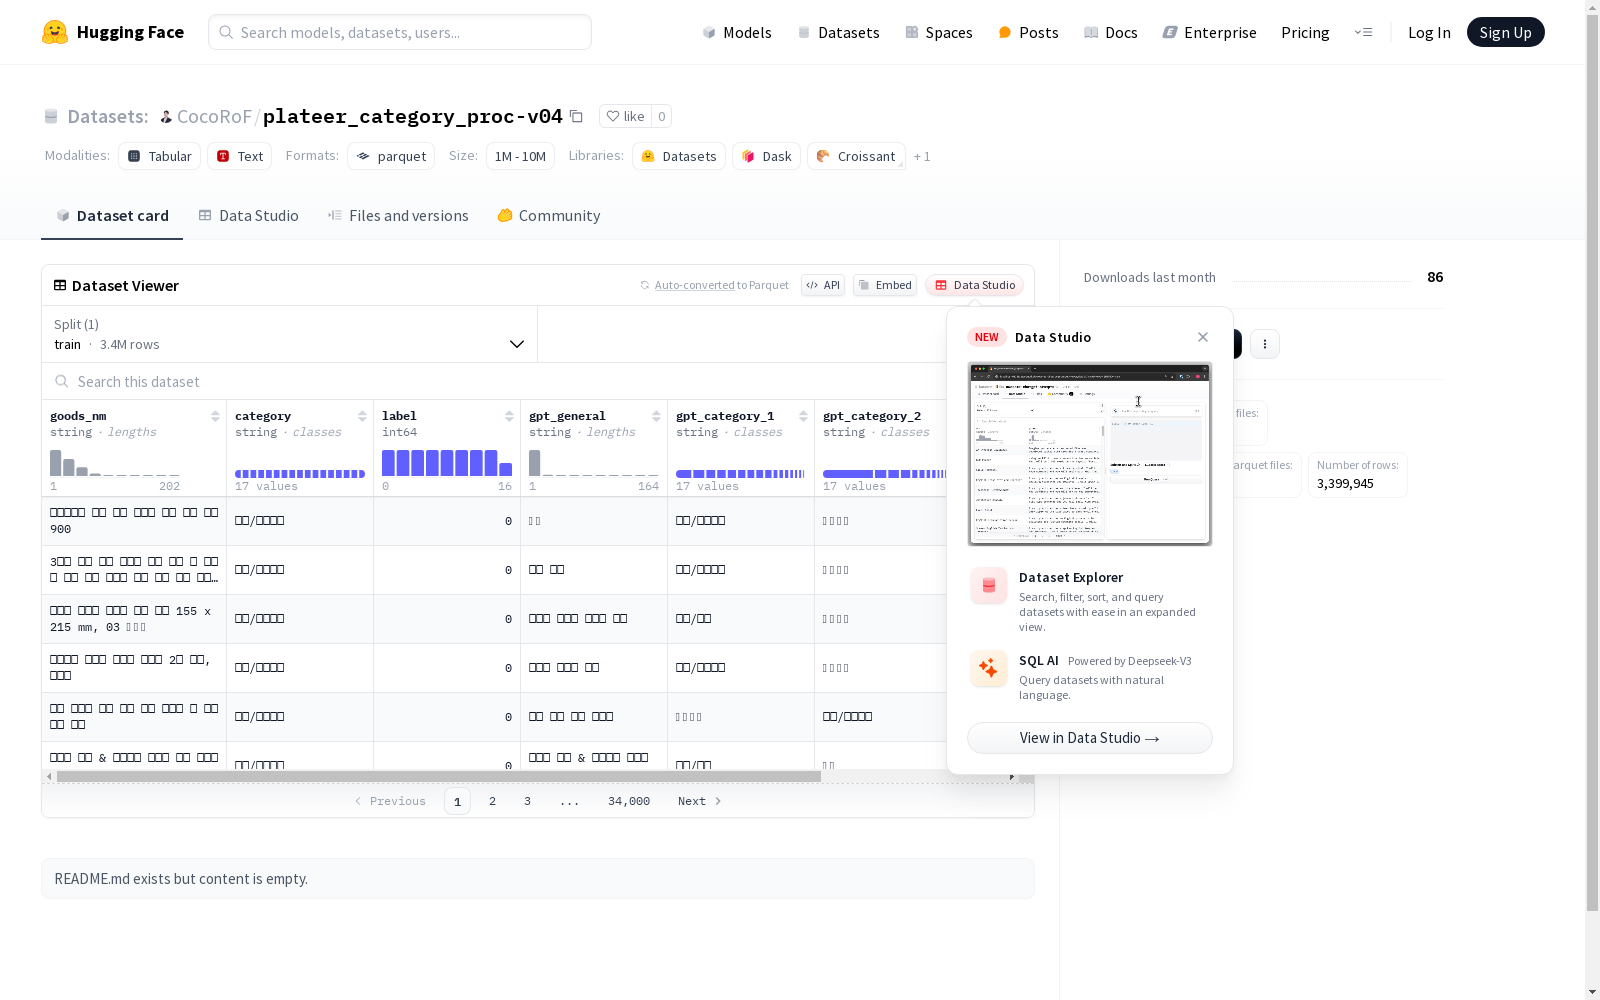The width and height of the screenshot is (1600, 1000).
Task: Click the plateer_category_proc-v04 dataset title
Action: [x=413, y=116]
